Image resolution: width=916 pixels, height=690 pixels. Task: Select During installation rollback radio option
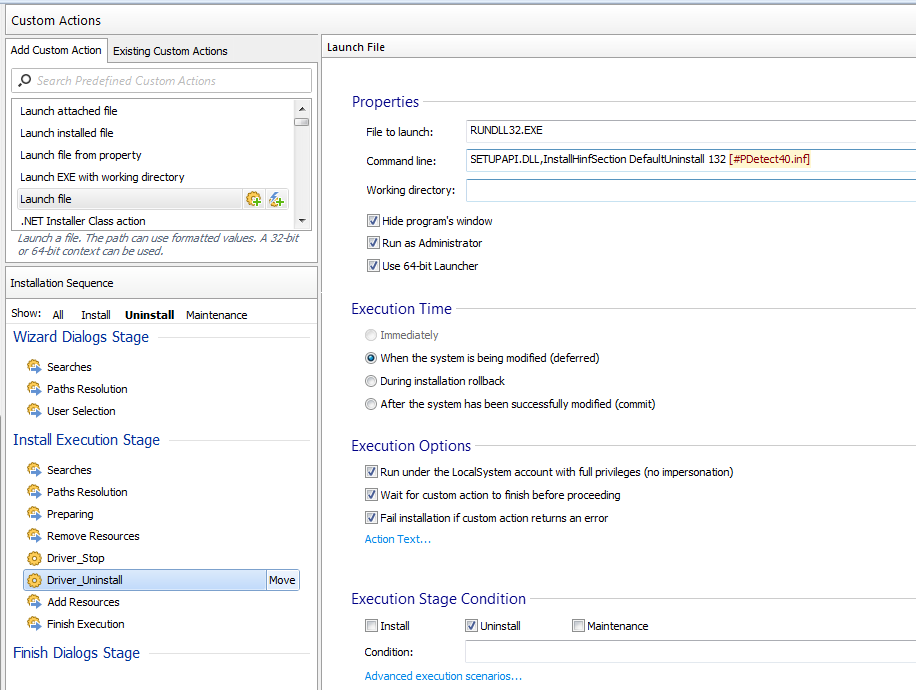371,381
